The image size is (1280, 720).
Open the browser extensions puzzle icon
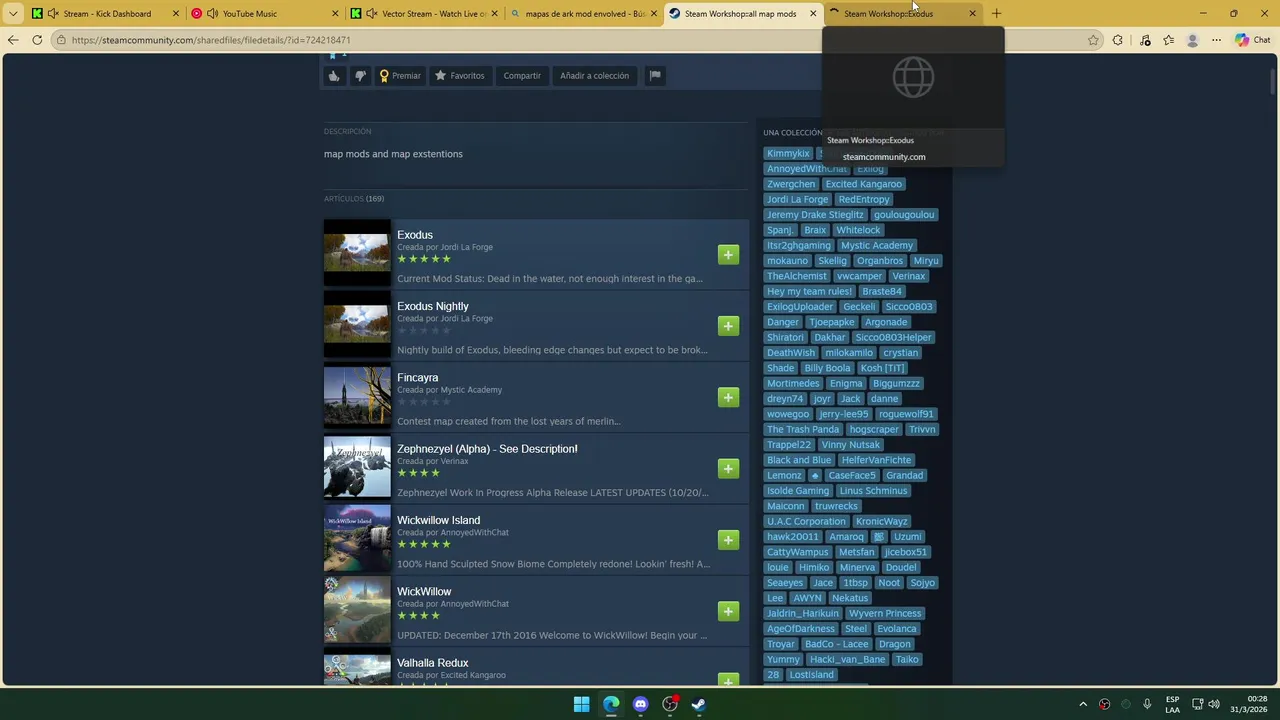1118,40
